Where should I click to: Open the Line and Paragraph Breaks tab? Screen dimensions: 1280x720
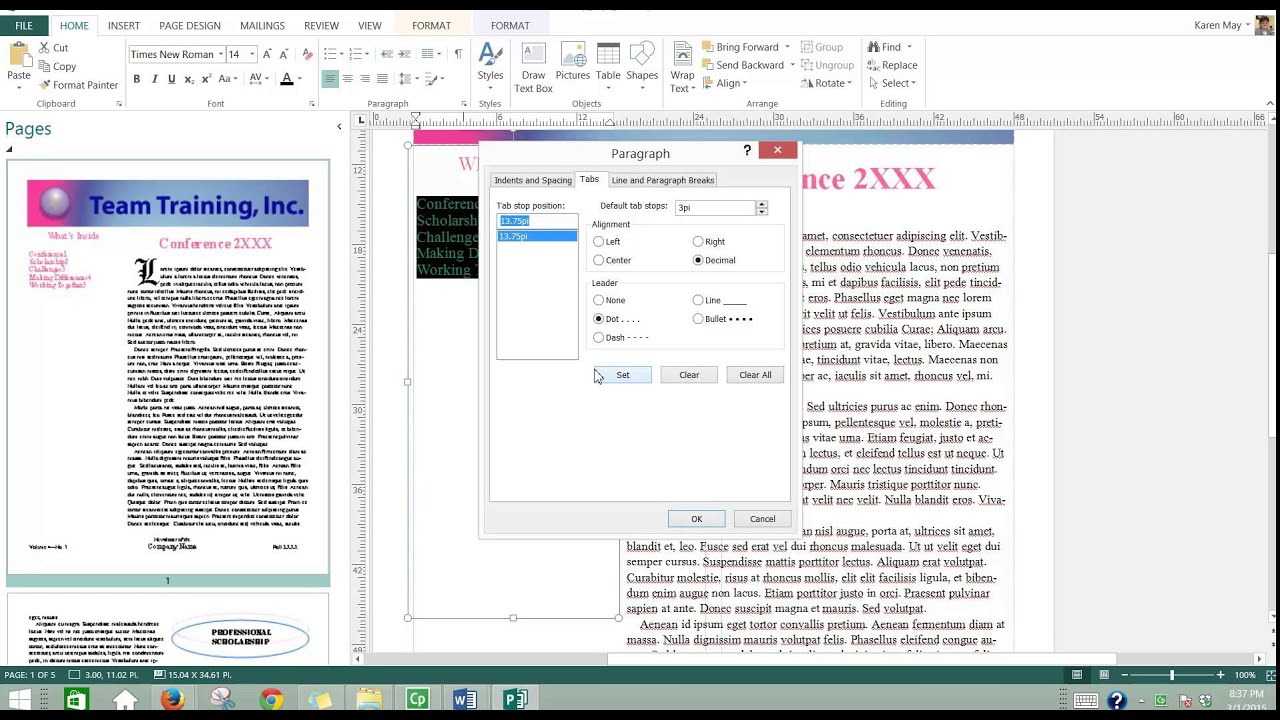pyautogui.click(x=662, y=180)
